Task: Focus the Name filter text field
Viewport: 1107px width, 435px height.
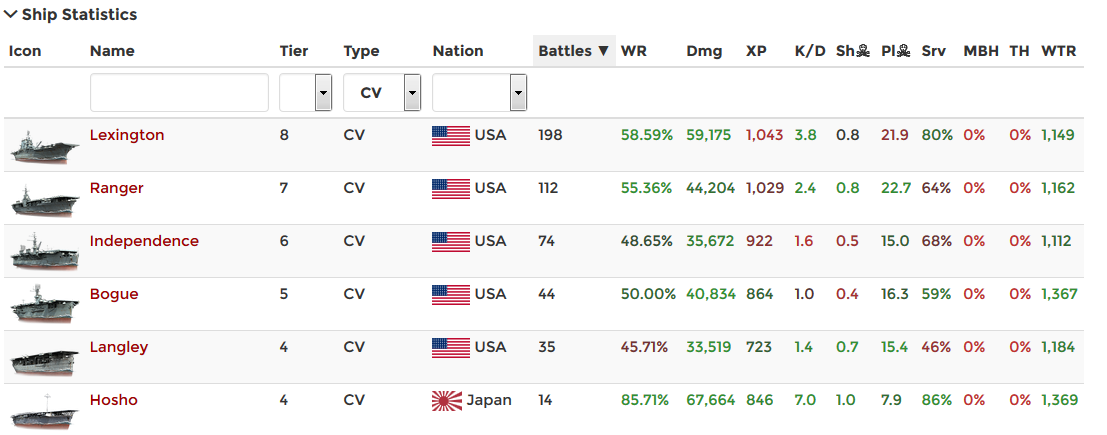Action: click(179, 93)
